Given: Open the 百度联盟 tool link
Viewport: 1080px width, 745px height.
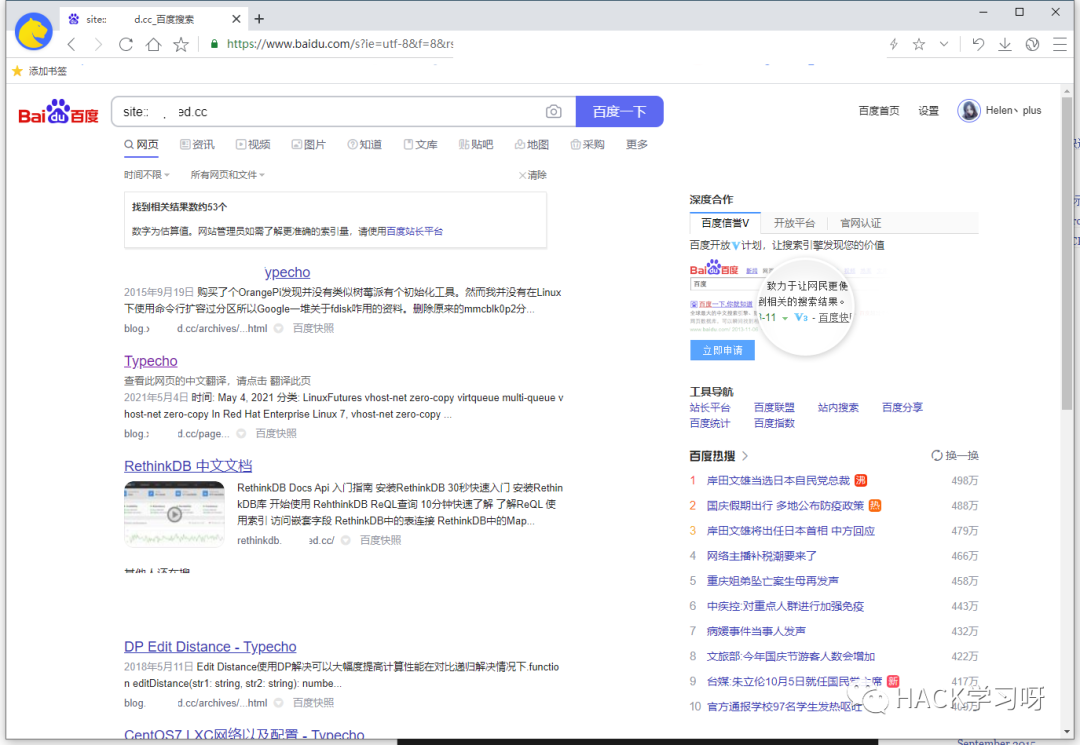Looking at the screenshot, I should 774,408.
